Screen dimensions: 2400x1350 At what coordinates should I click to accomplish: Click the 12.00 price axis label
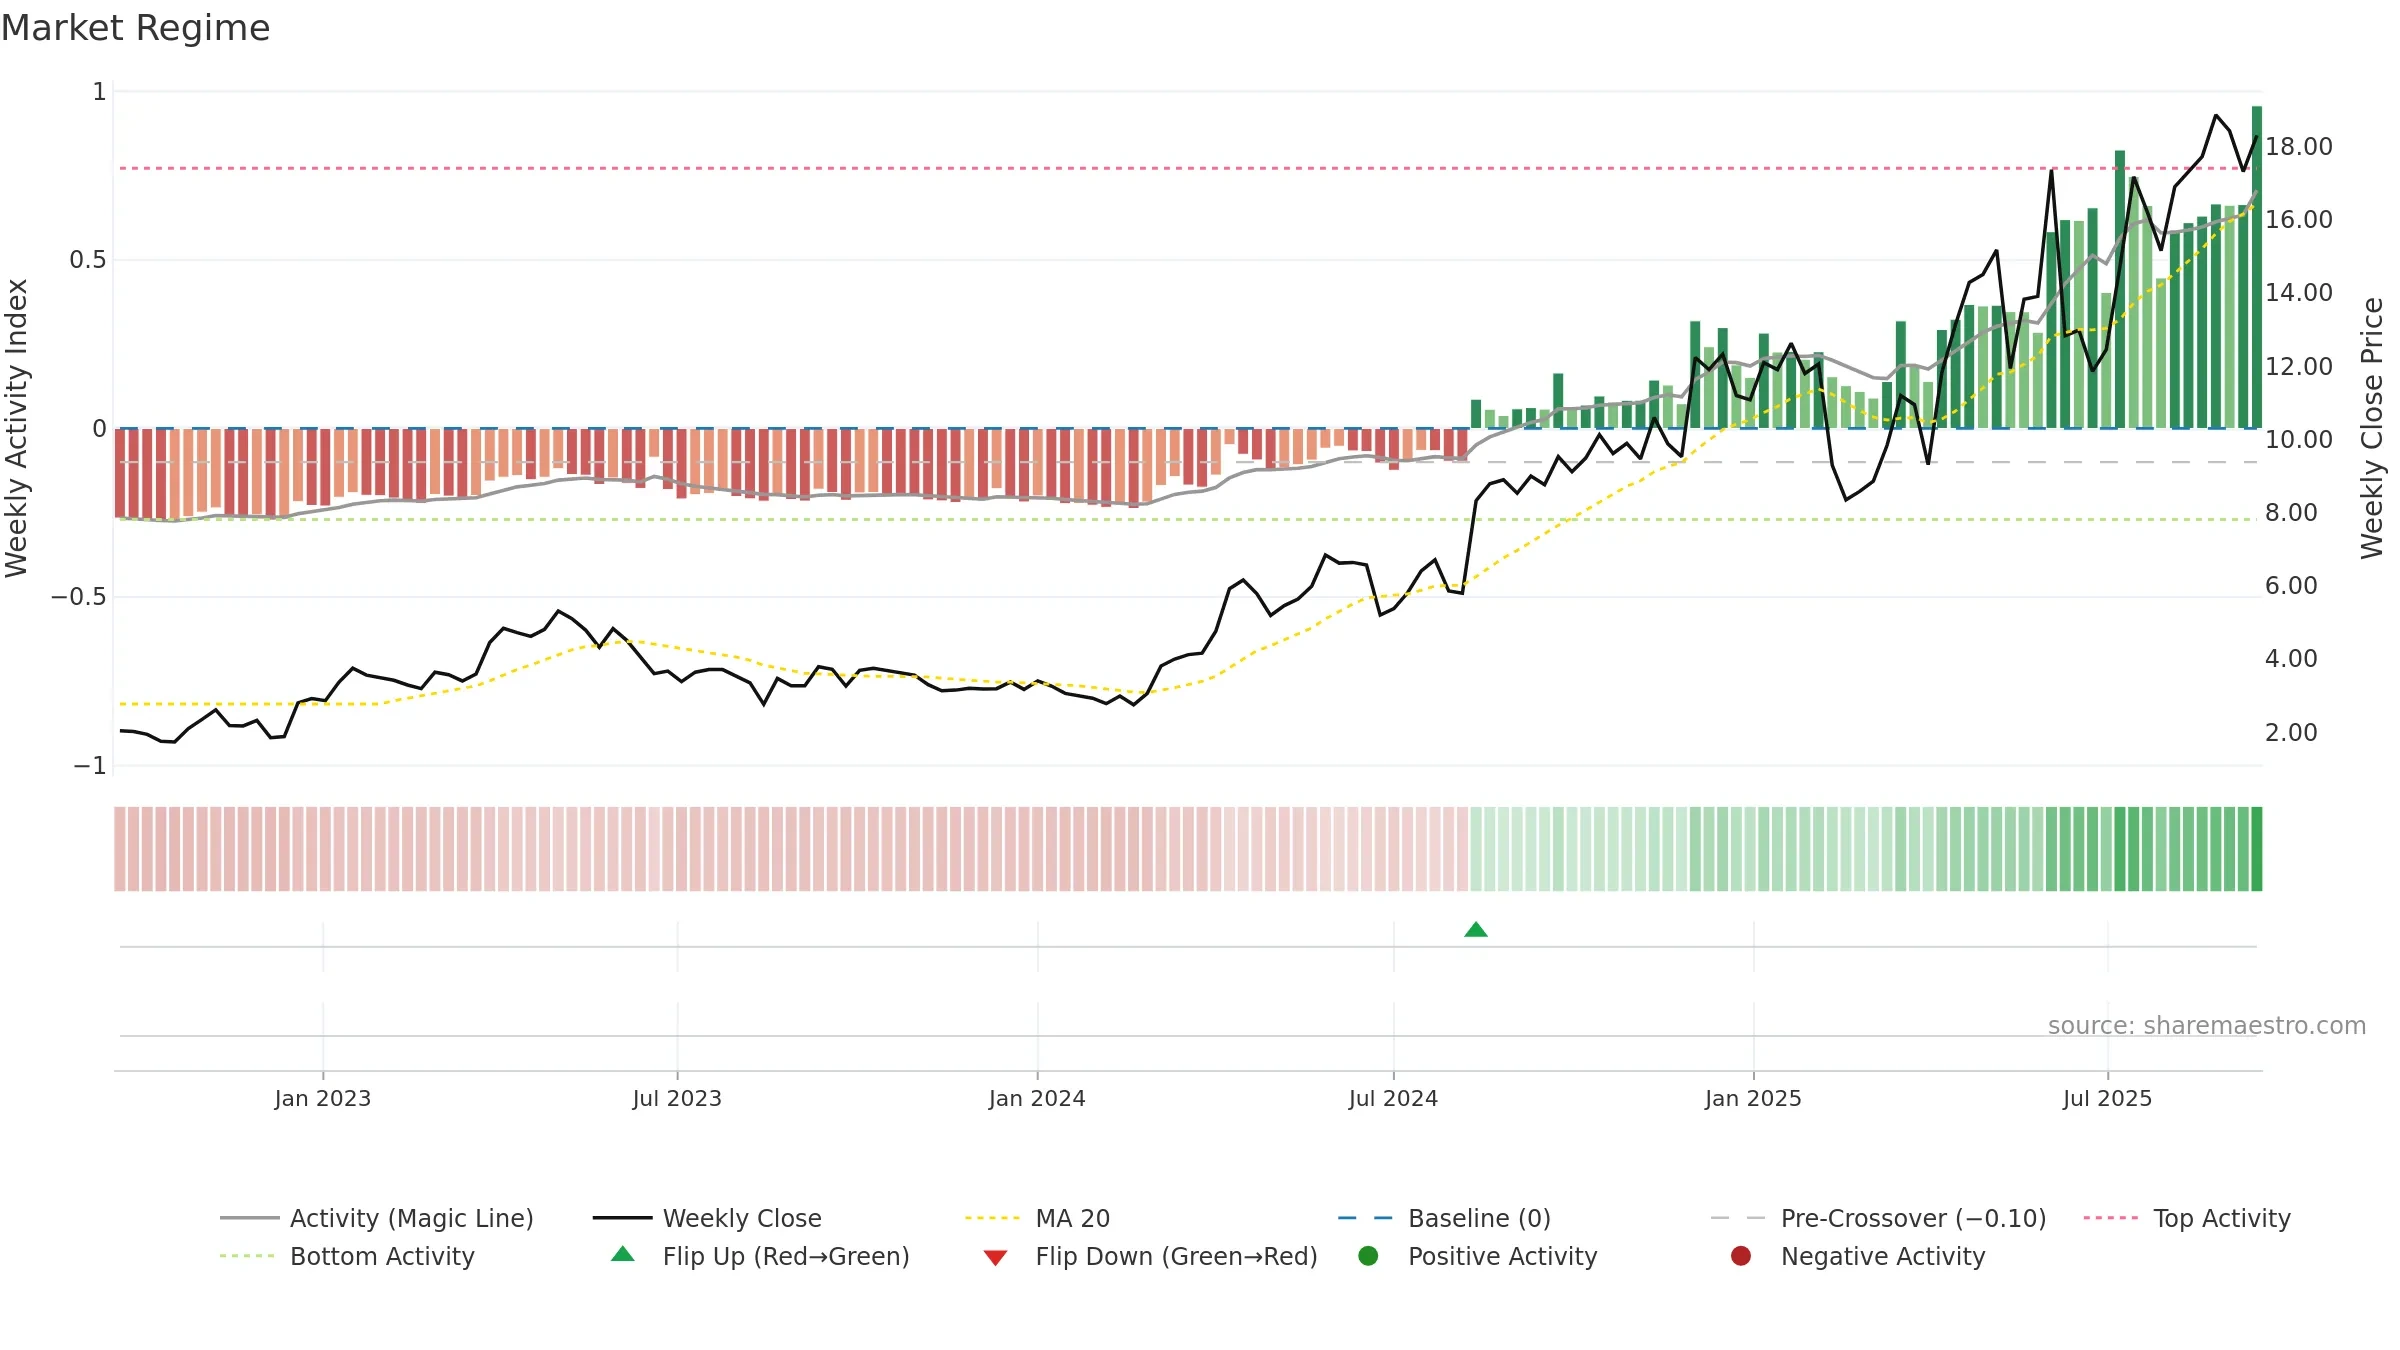2299,367
